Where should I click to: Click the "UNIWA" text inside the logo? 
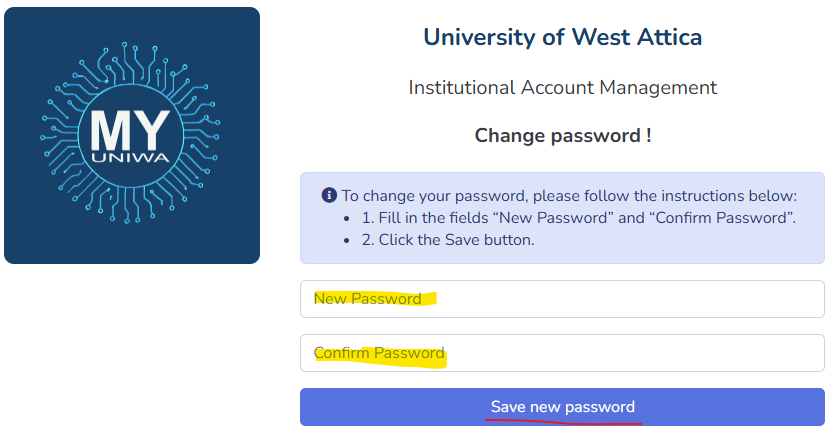tap(133, 160)
